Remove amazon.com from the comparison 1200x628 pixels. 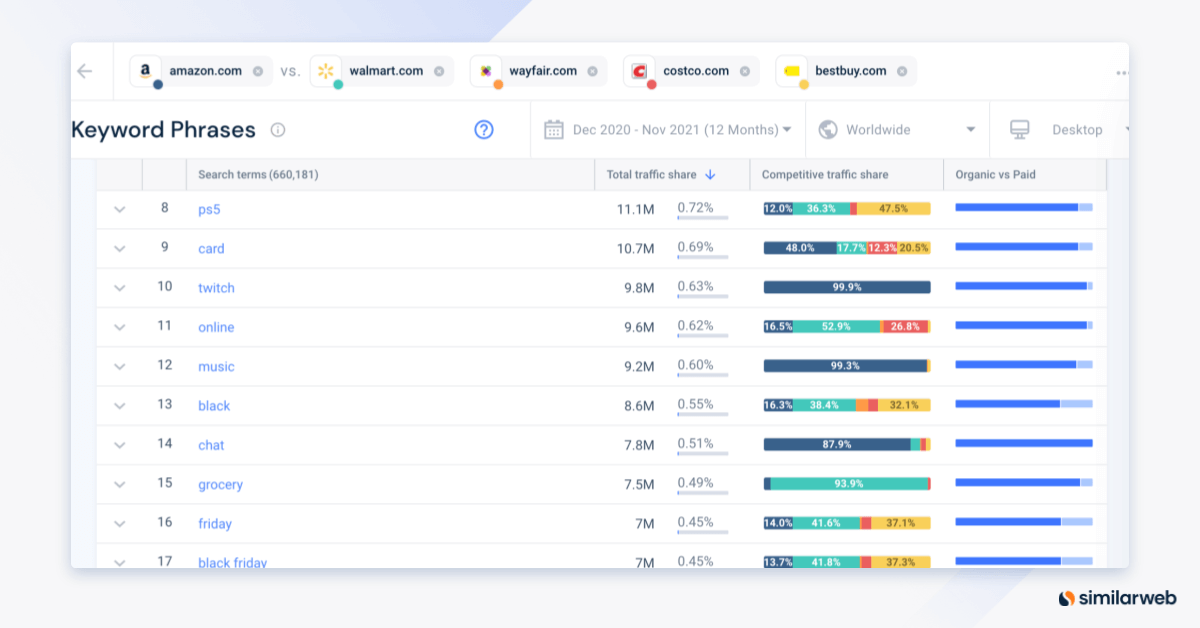[256, 71]
